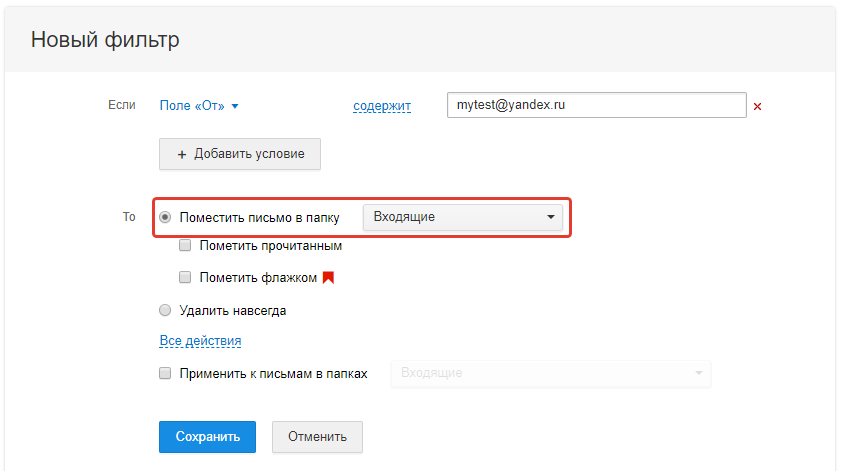Screen dimensions: 841x471
Task: Remove the condition with red cross icon
Action: coord(757,106)
